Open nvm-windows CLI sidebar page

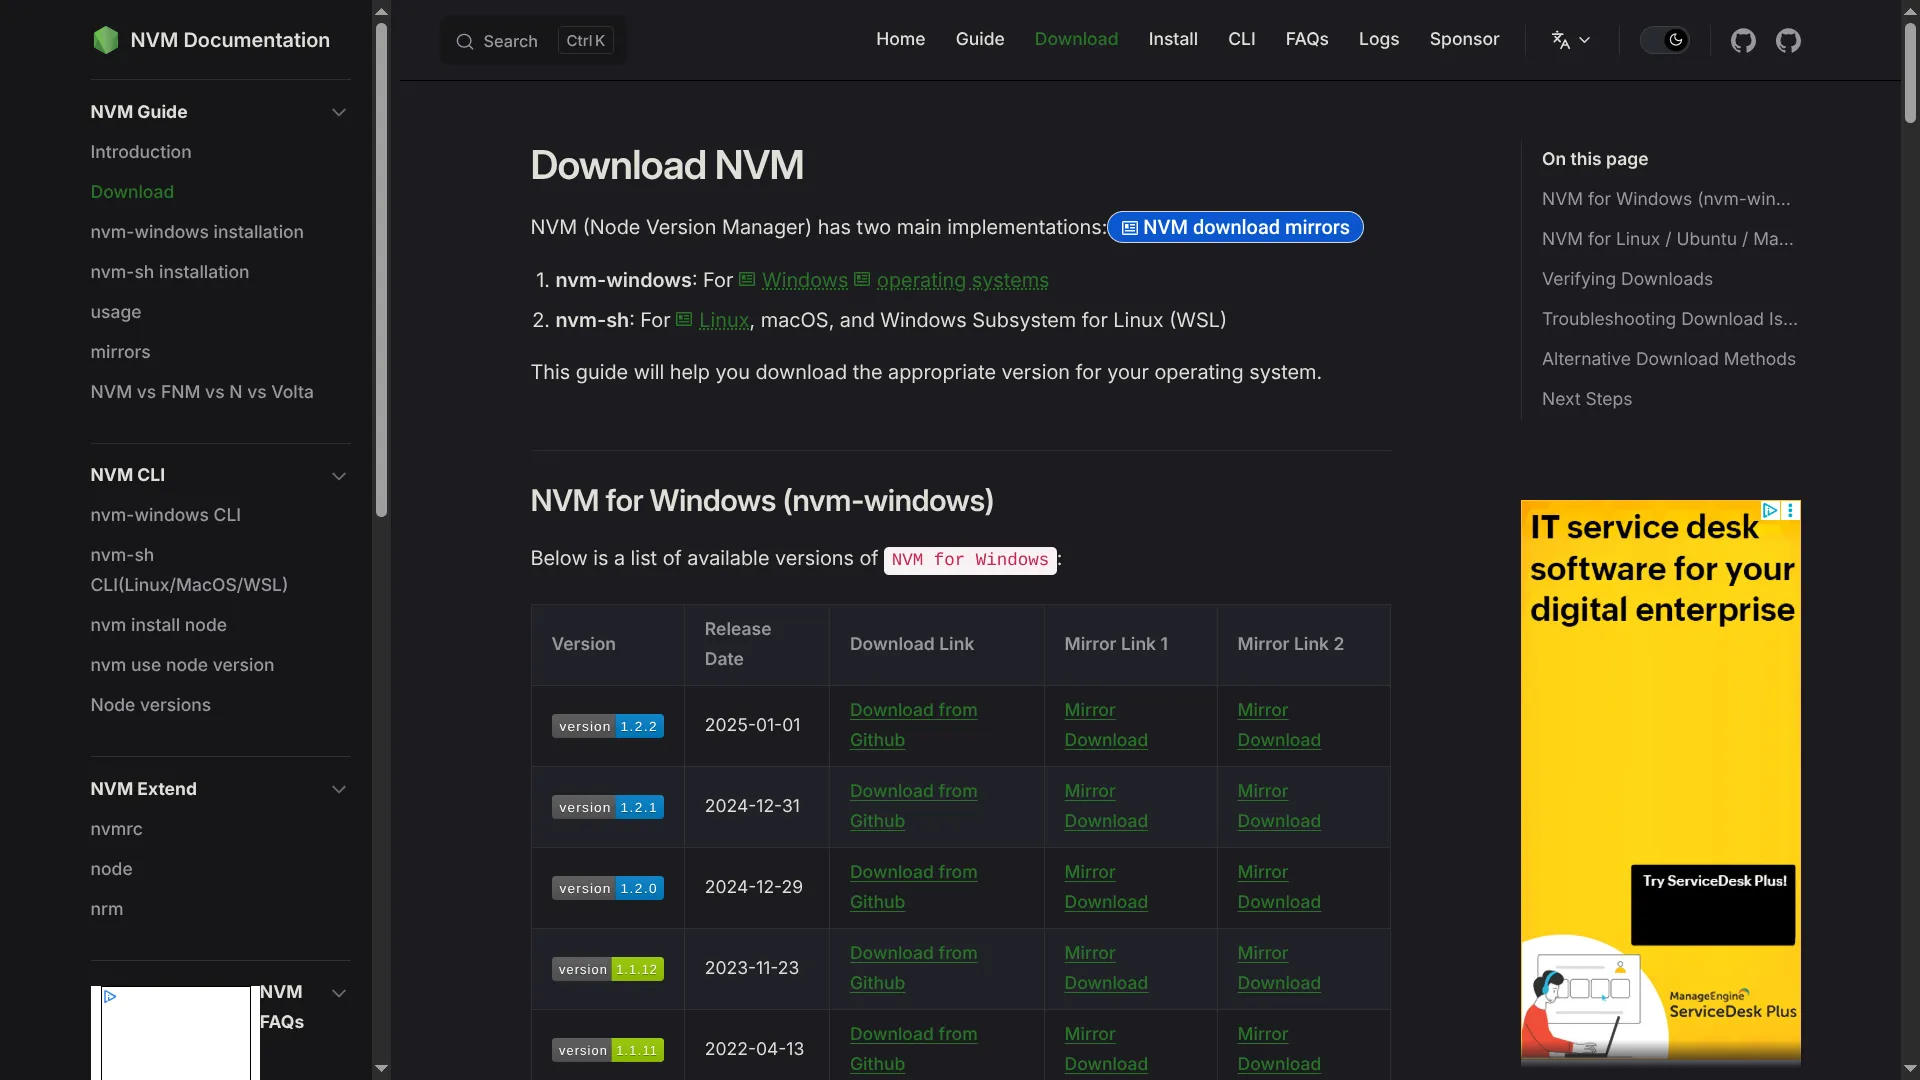pyautogui.click(x=165, y=515)
